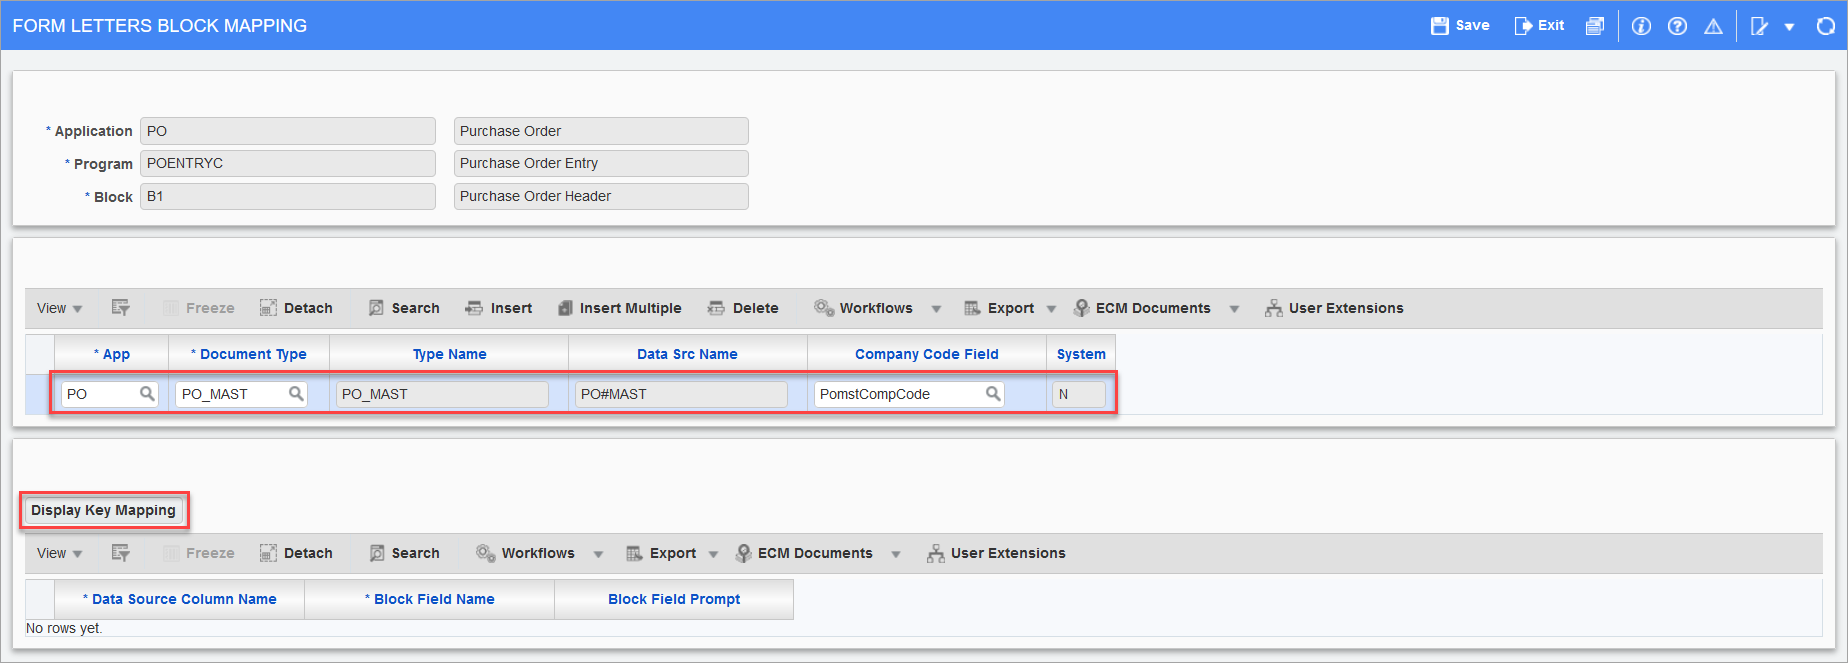The image size is (1848, 663).
Task: Open the help question mark icon
Action: pos(1677,26)
